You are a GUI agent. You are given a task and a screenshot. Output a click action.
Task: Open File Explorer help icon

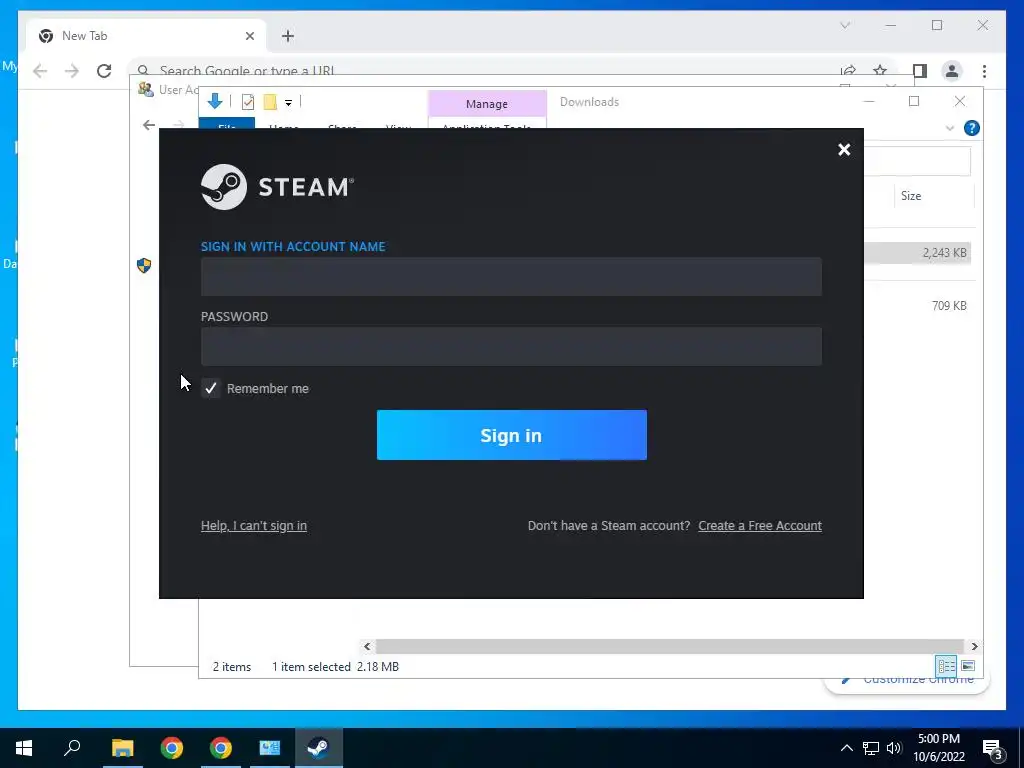pyautogui.click(x=971, y=128)
